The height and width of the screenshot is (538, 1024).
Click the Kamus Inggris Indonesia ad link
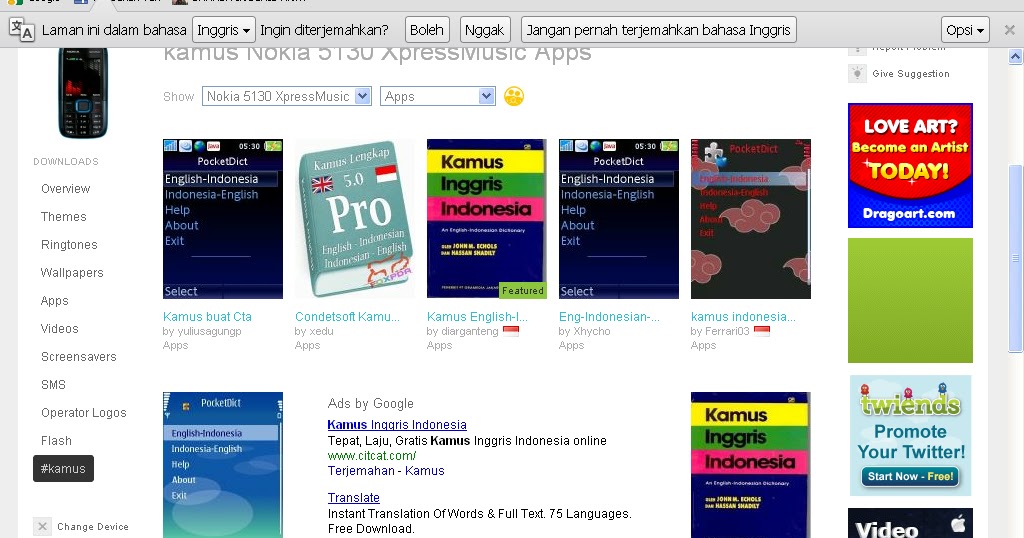pyautogui.click(x=397, y=425)
